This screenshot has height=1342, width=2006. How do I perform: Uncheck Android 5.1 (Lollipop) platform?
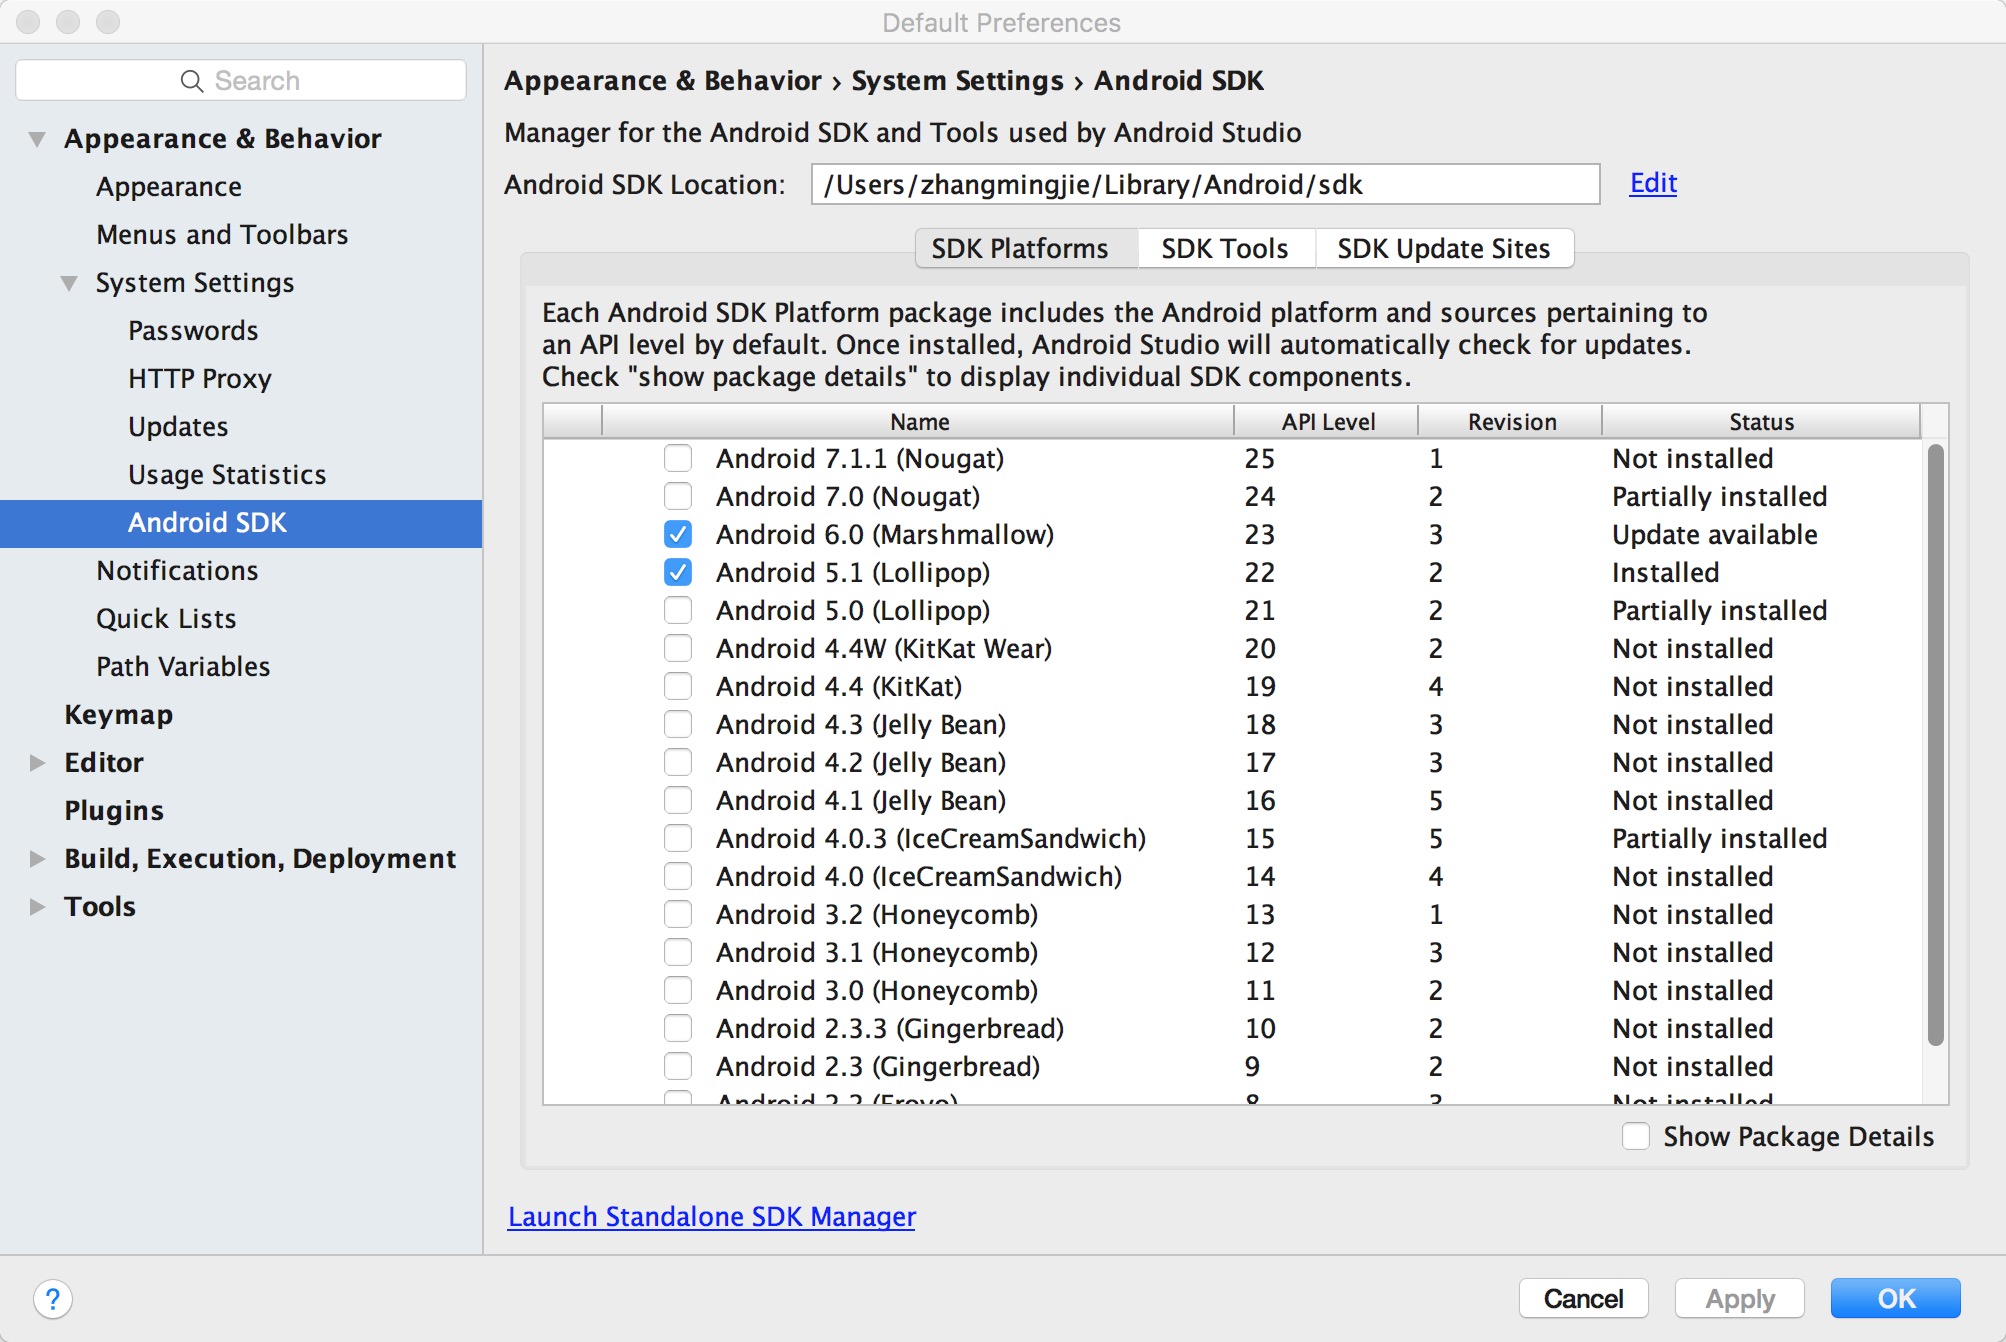[x=678, y=573]
